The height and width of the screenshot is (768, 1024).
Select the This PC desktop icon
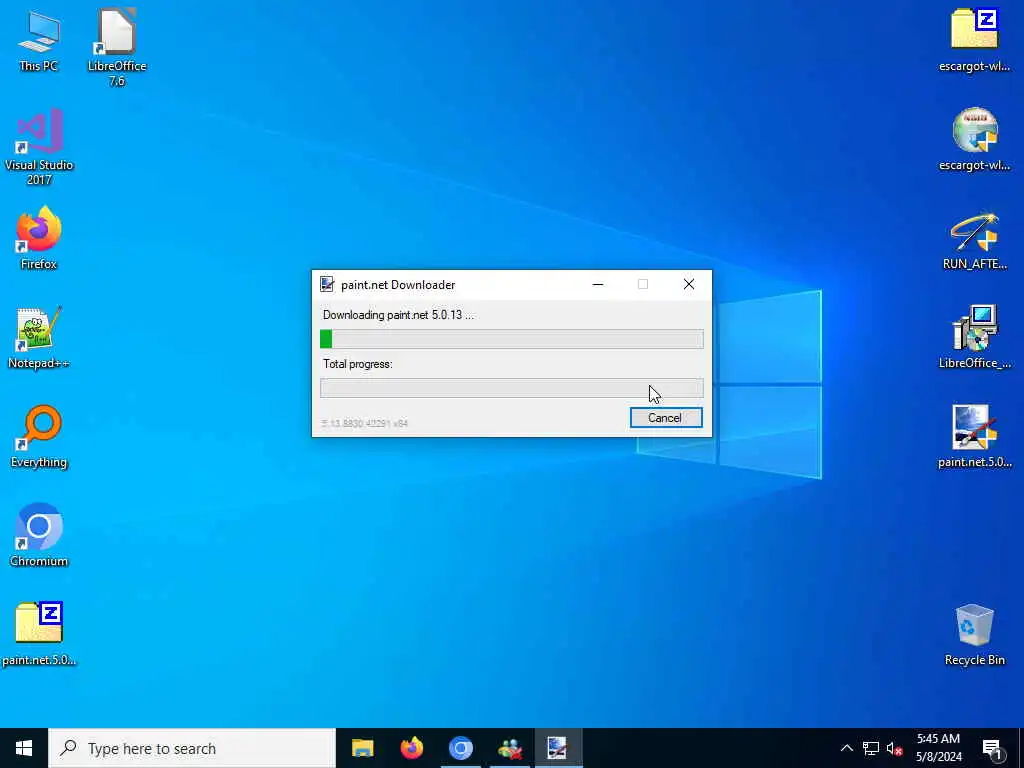click(39, 40)
